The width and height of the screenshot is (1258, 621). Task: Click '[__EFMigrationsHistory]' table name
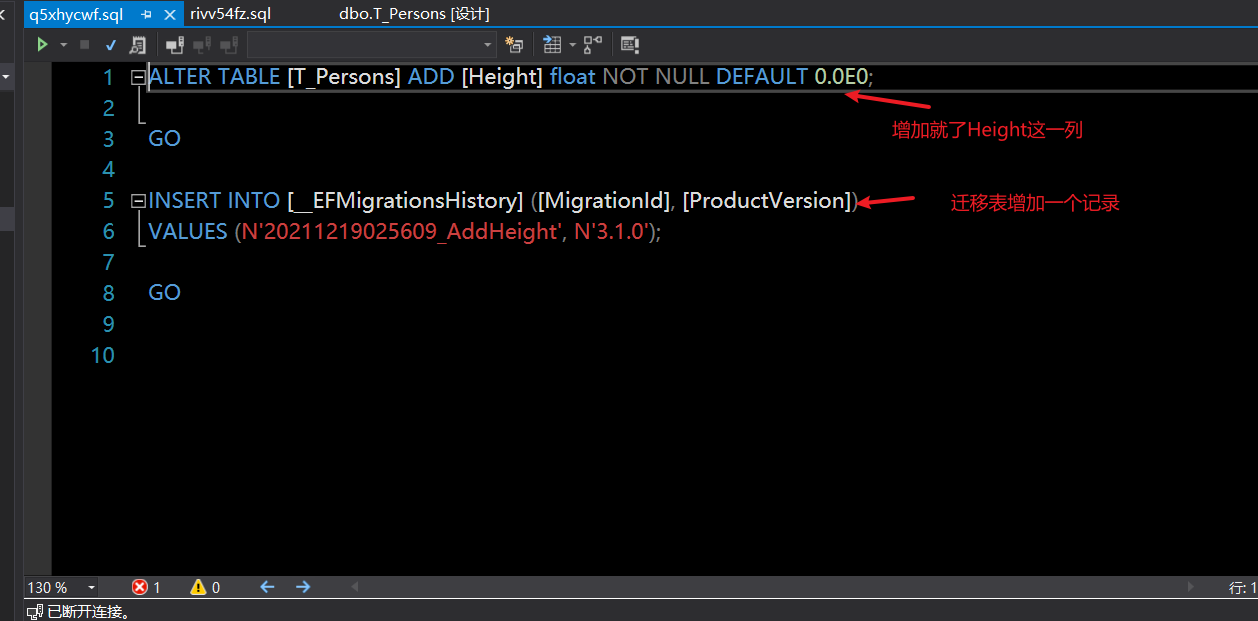pos(405,201)
